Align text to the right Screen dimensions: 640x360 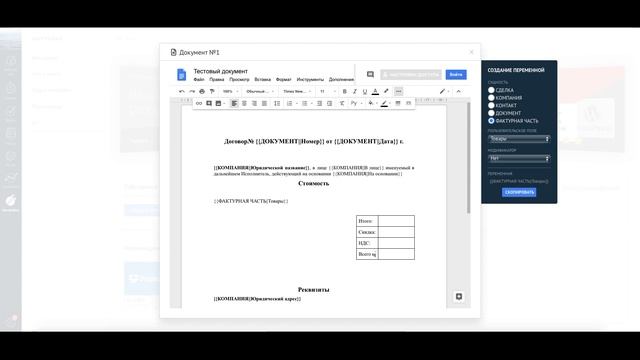(254, 103)
